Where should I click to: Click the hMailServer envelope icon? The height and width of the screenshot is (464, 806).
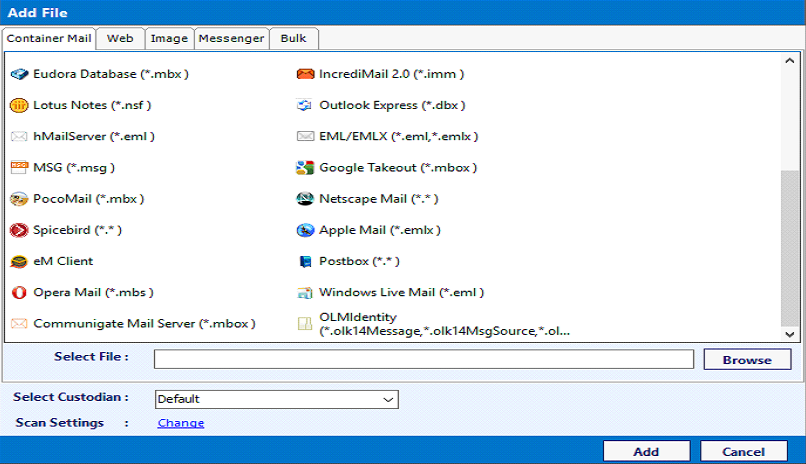[x=19, y=137]
